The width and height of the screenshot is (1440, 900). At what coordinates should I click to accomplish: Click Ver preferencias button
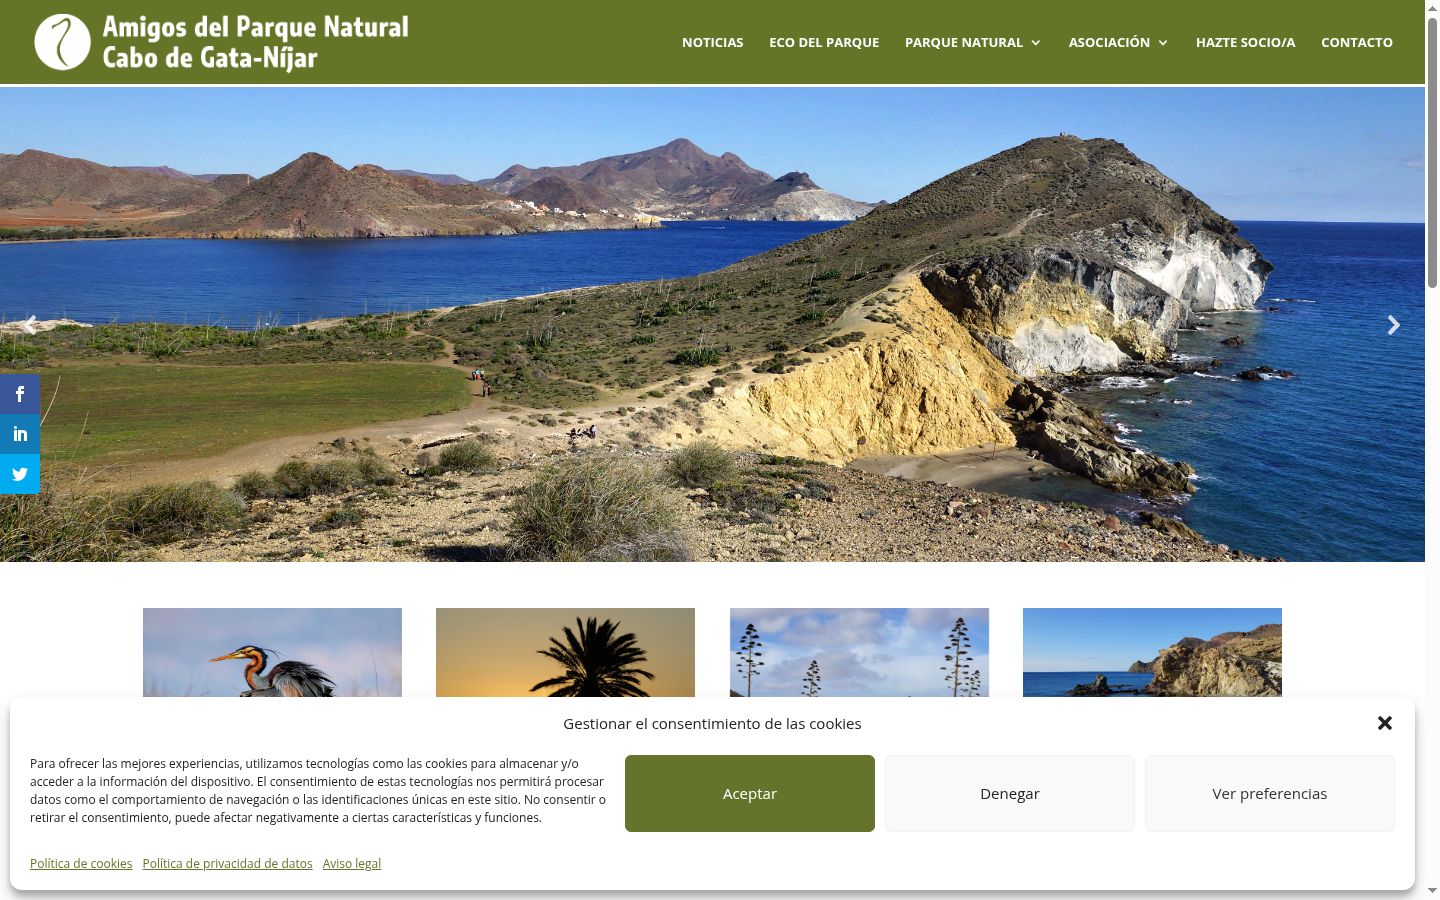1270,793
